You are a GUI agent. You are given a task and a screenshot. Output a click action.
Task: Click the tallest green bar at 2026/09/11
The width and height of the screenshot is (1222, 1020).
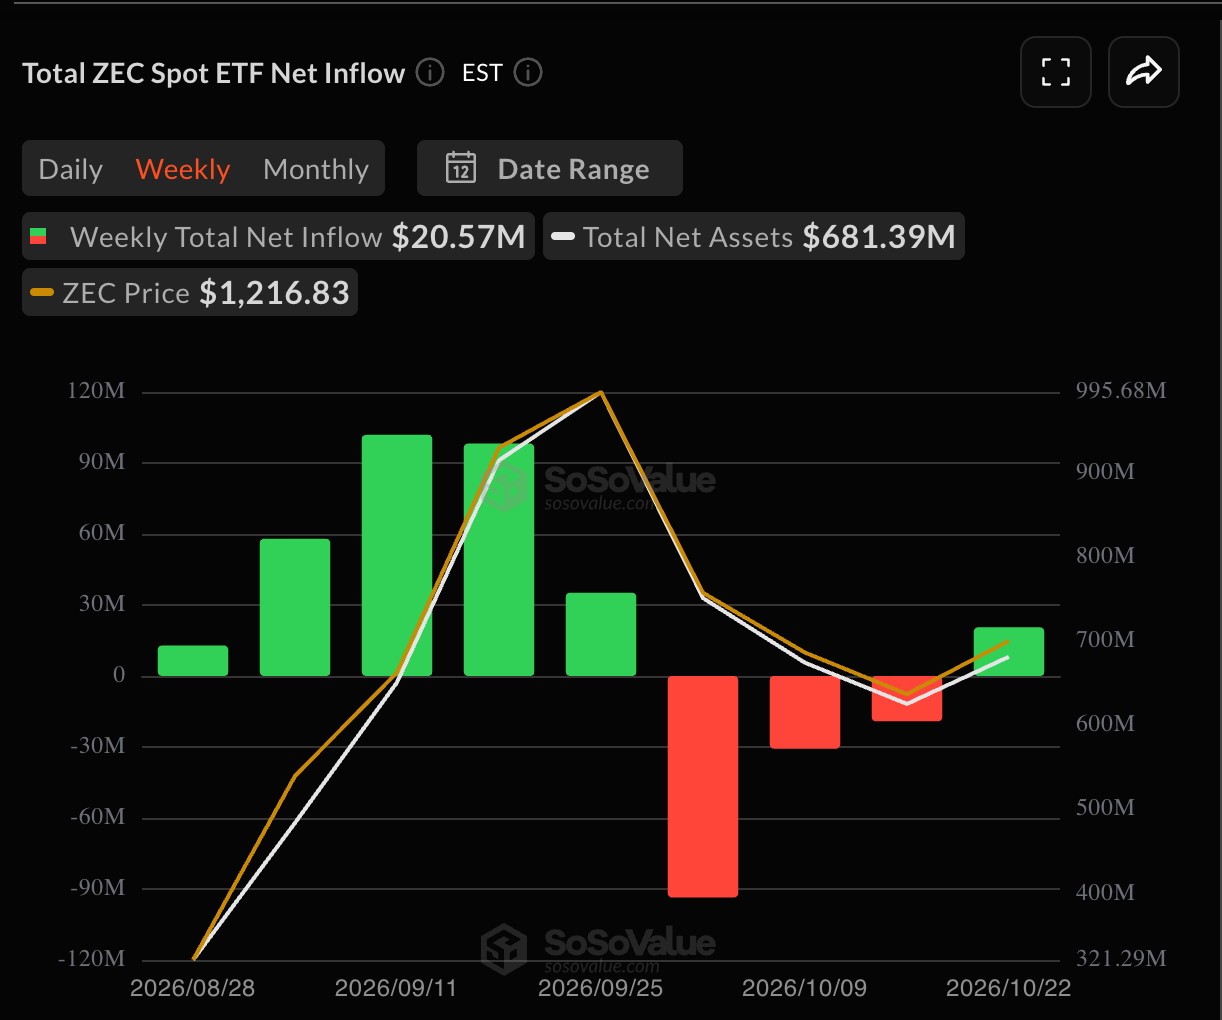[397, 555]
